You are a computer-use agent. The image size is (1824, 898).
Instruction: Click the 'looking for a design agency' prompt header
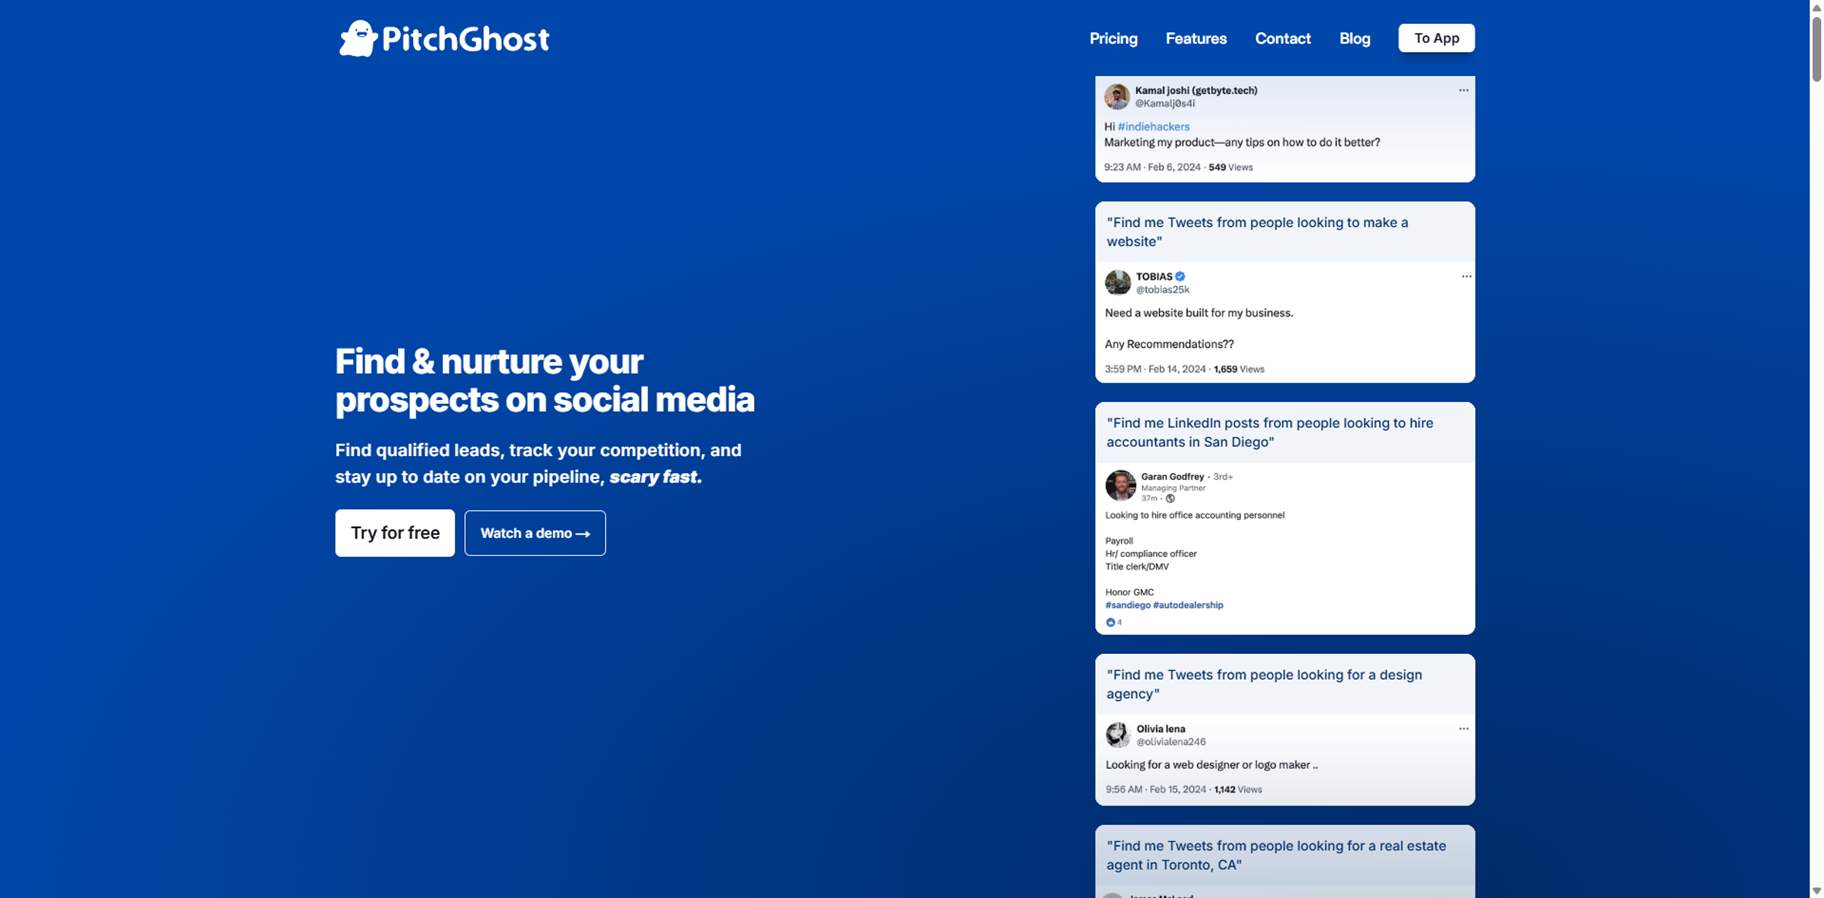point(1285,684)
